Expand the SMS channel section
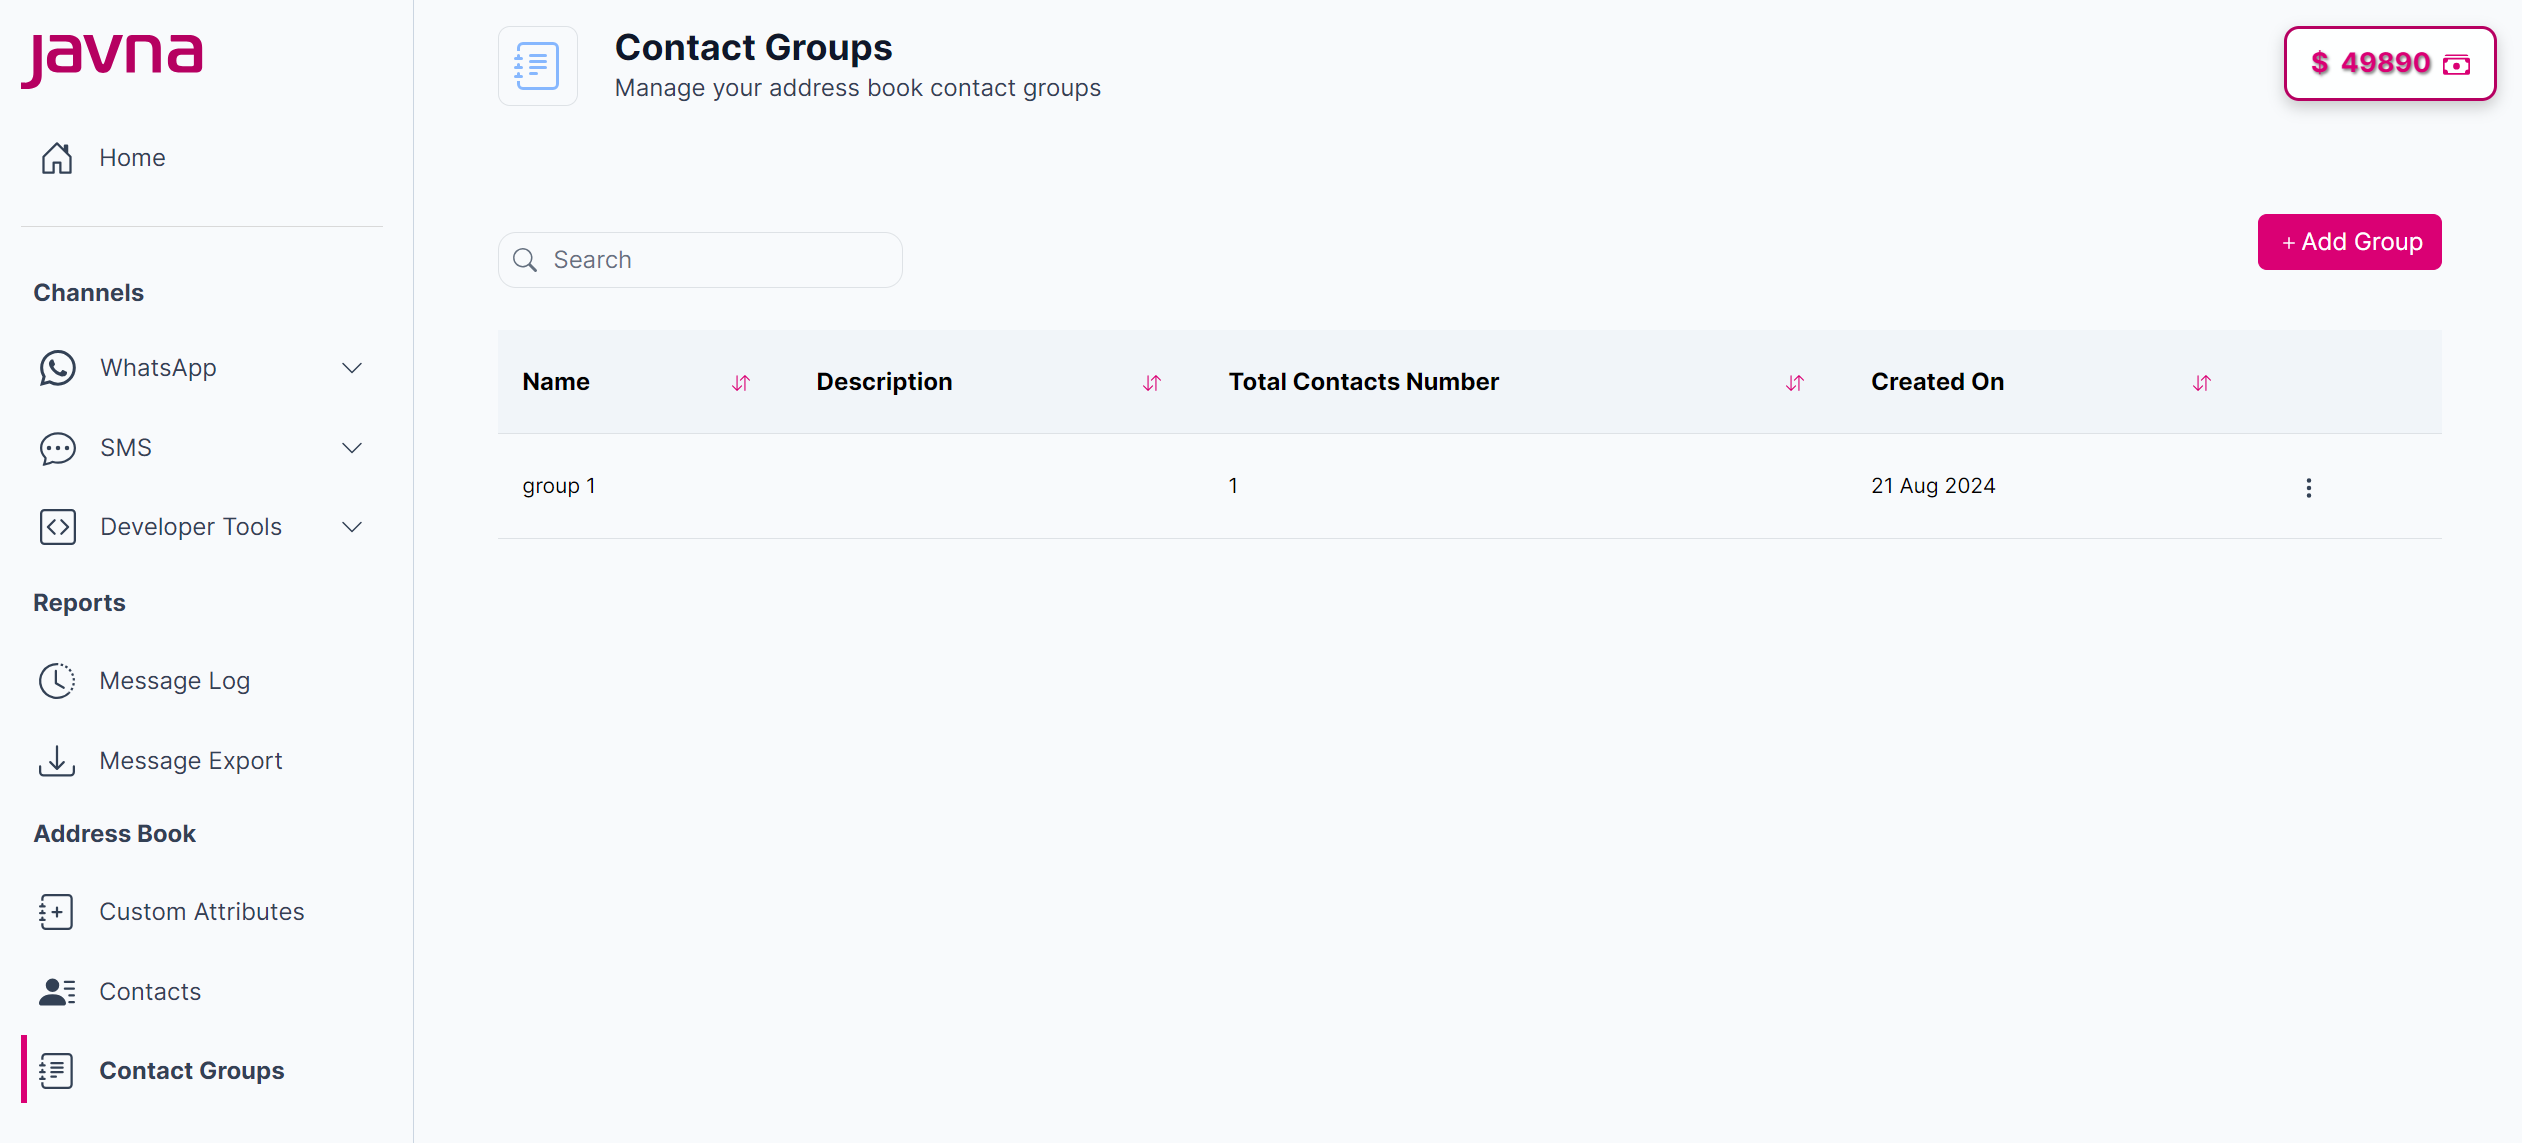Image resolution: width=2522 pixels, height=1143 pixels. [x=351, y=448]
